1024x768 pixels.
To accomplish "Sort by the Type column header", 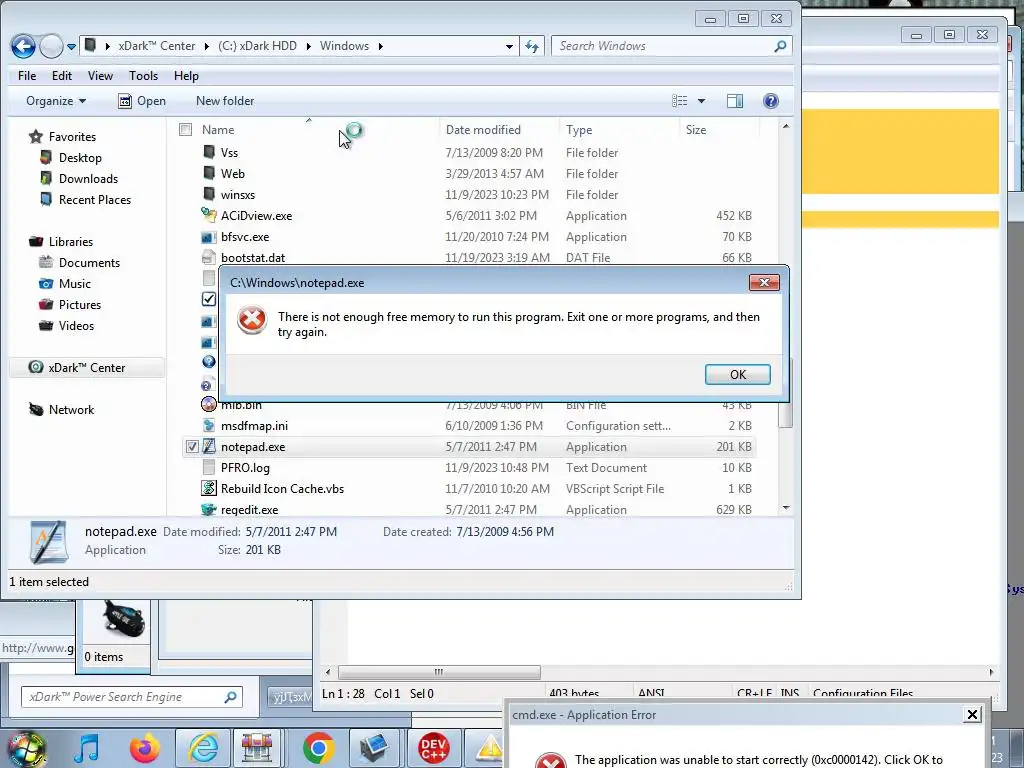I will (x=579, y=129).
